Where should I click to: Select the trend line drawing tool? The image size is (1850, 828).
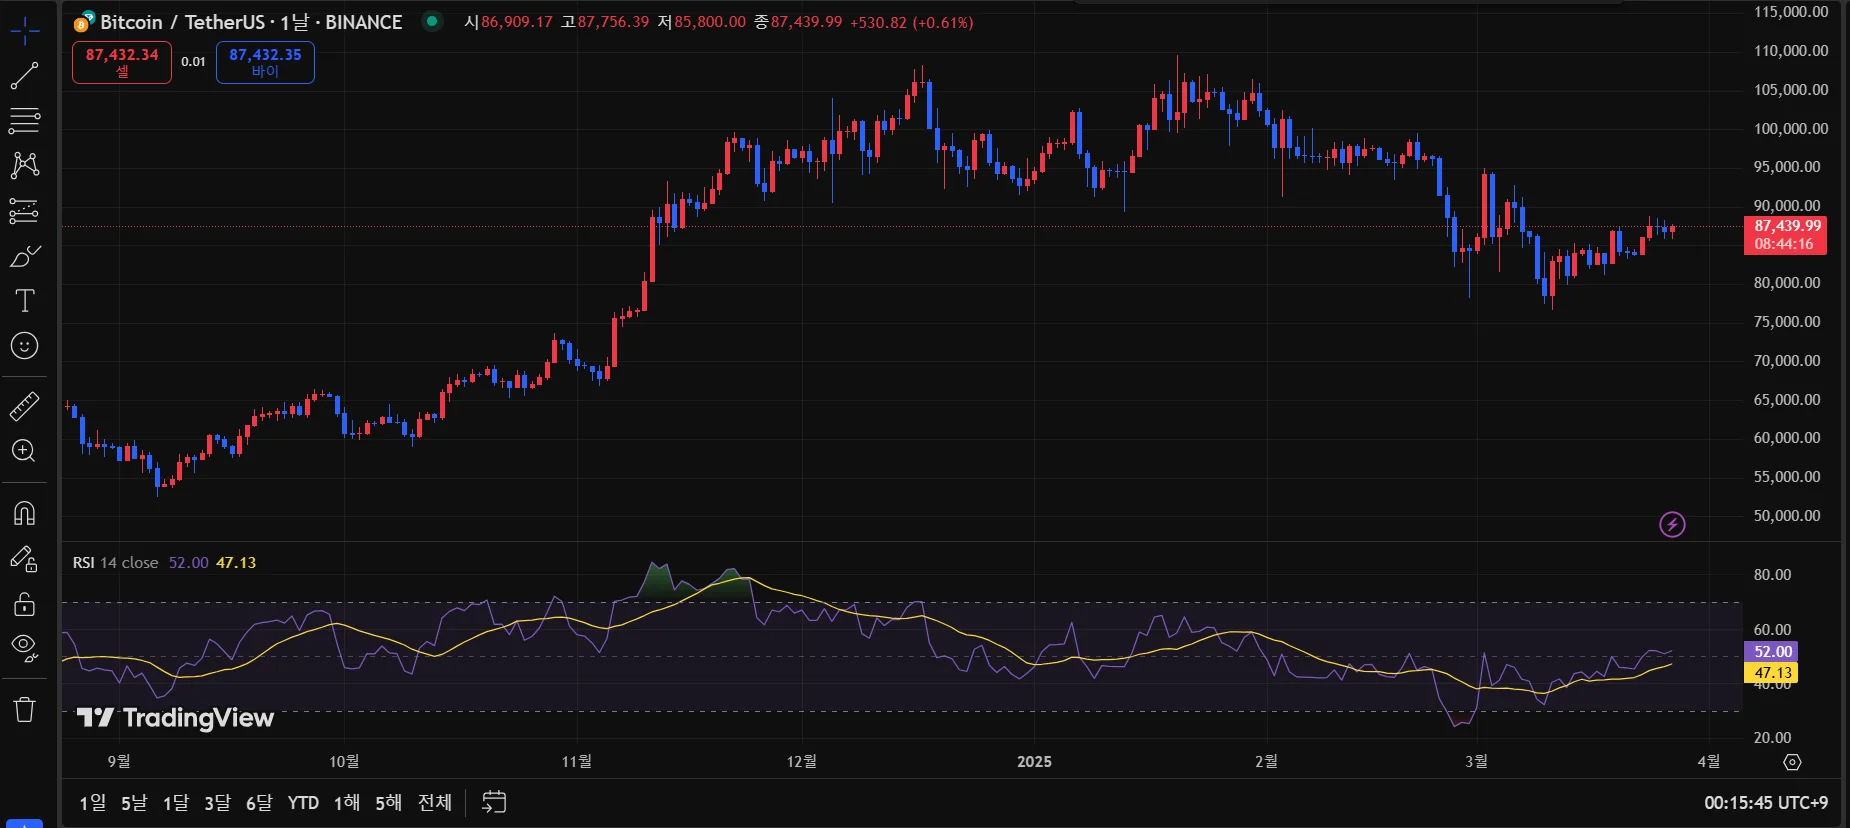click(24, 75)
